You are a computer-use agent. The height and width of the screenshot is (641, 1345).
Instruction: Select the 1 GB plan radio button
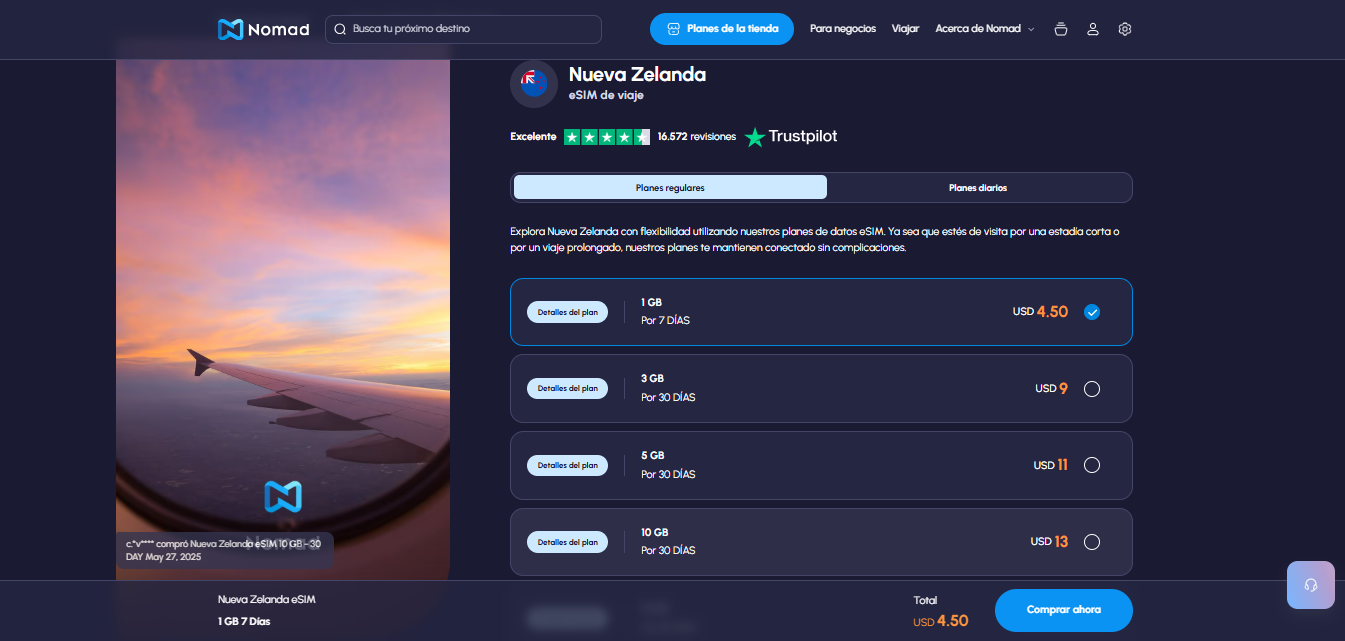(1092, 312)
